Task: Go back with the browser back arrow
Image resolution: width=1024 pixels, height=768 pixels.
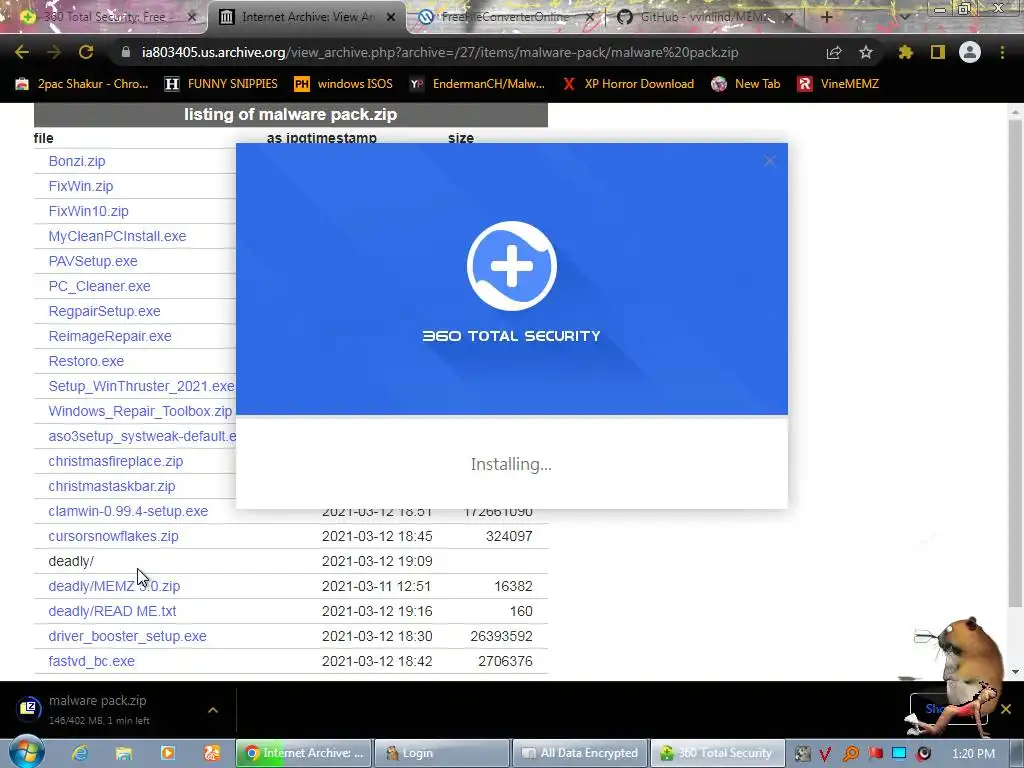Action: point(22,52)
